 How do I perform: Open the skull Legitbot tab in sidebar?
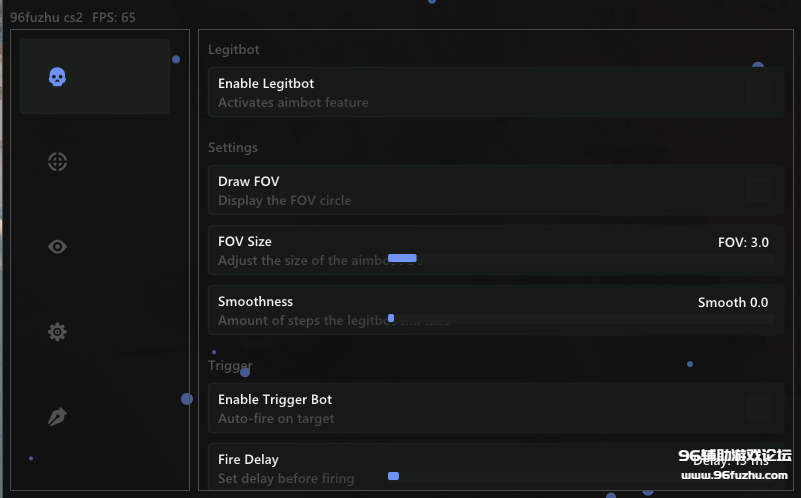click(57, 77)
